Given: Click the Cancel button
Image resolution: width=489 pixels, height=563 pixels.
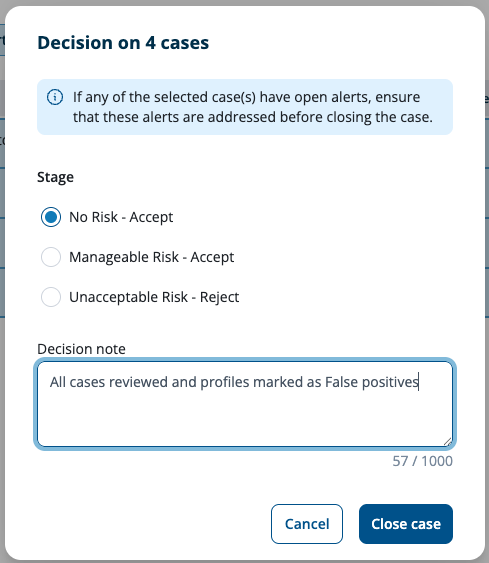Looking at the screenshot, I should click(307, 524).
